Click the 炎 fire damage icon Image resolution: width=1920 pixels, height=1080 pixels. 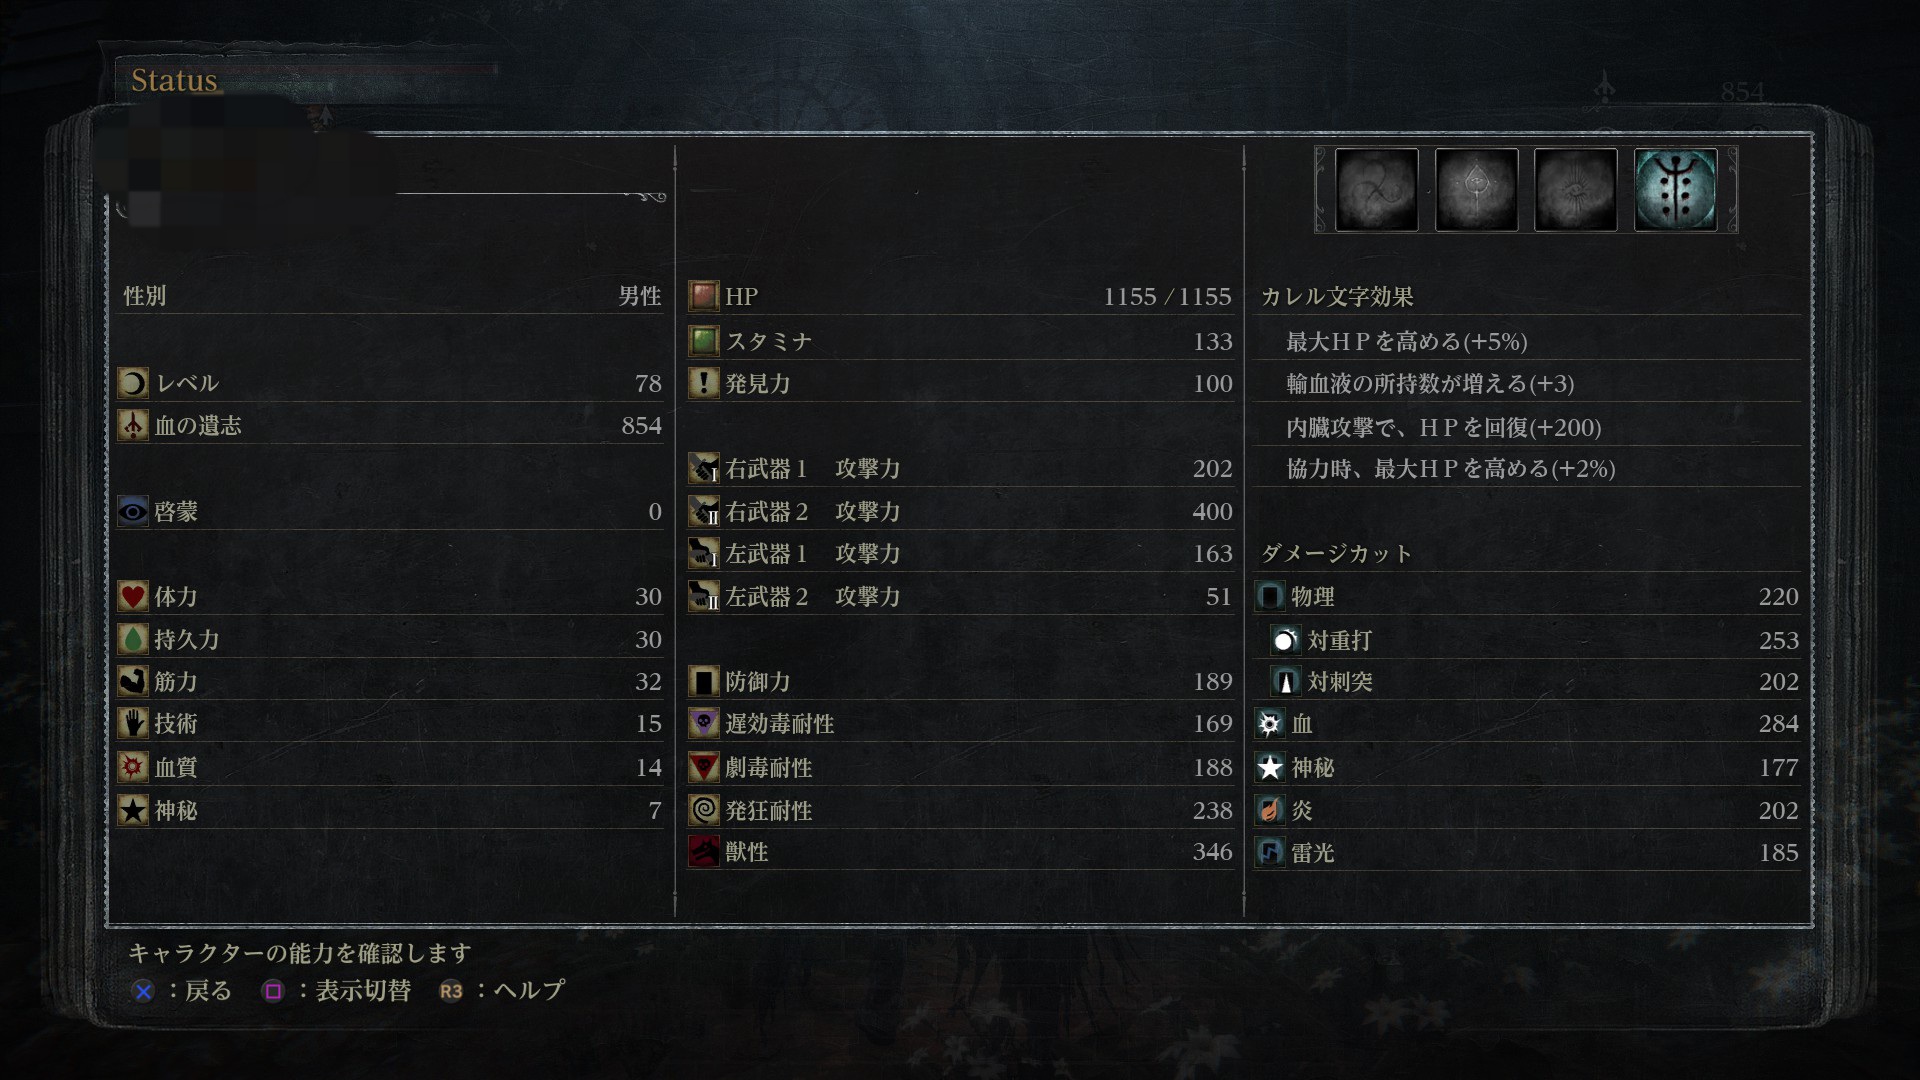click(1270, 809)
